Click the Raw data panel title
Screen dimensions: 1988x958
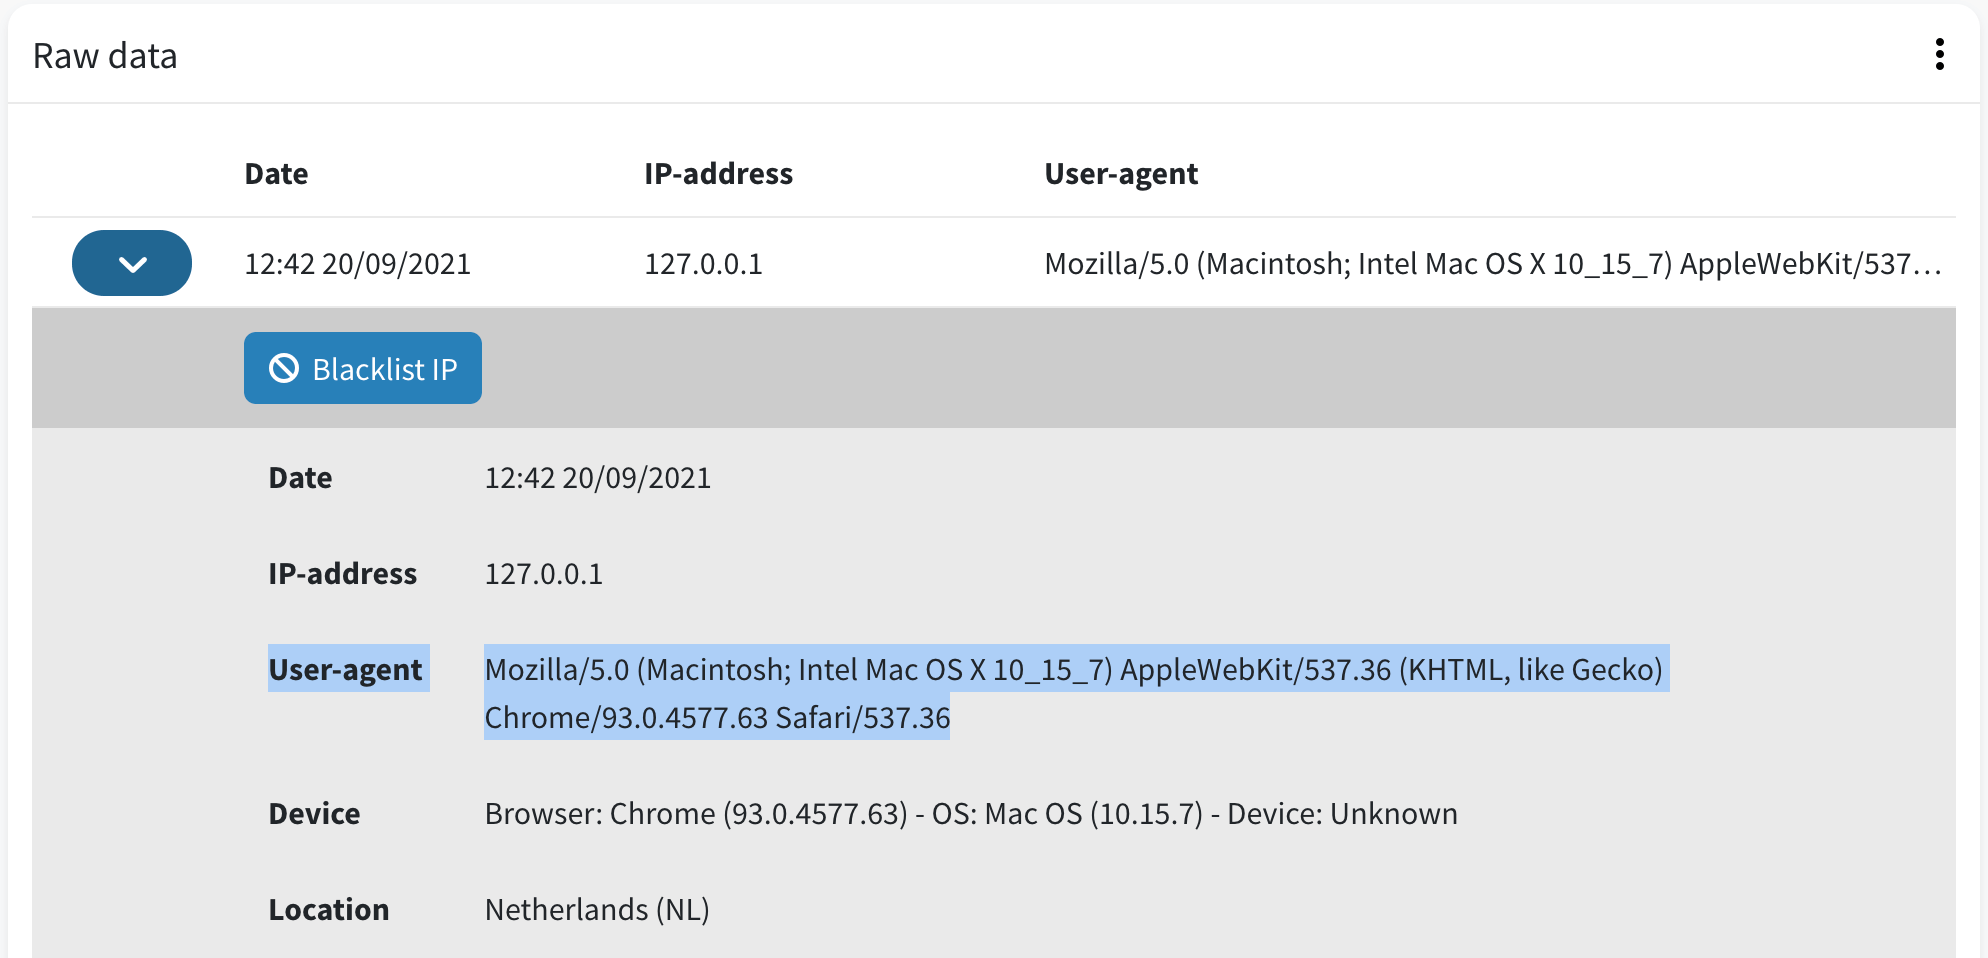[105, 56]
